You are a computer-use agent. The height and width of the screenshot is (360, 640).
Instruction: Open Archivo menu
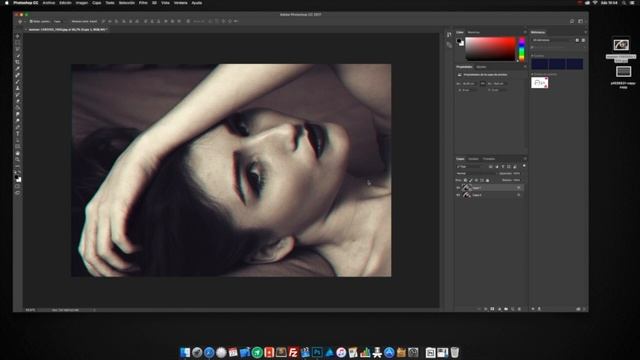tap(49, 3)
